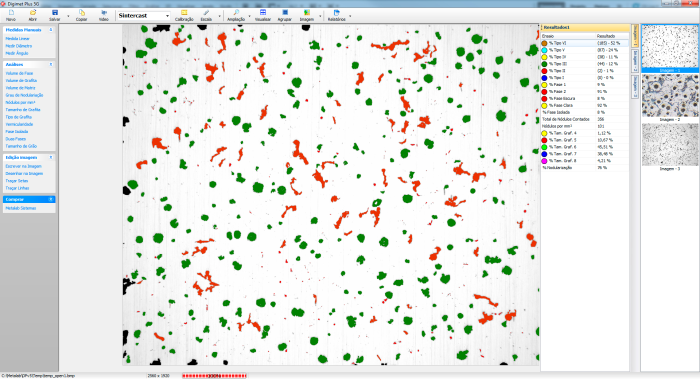700x379 pixels.
Task: Click the Medida Linear link
Action: click(x=17, y=39)
